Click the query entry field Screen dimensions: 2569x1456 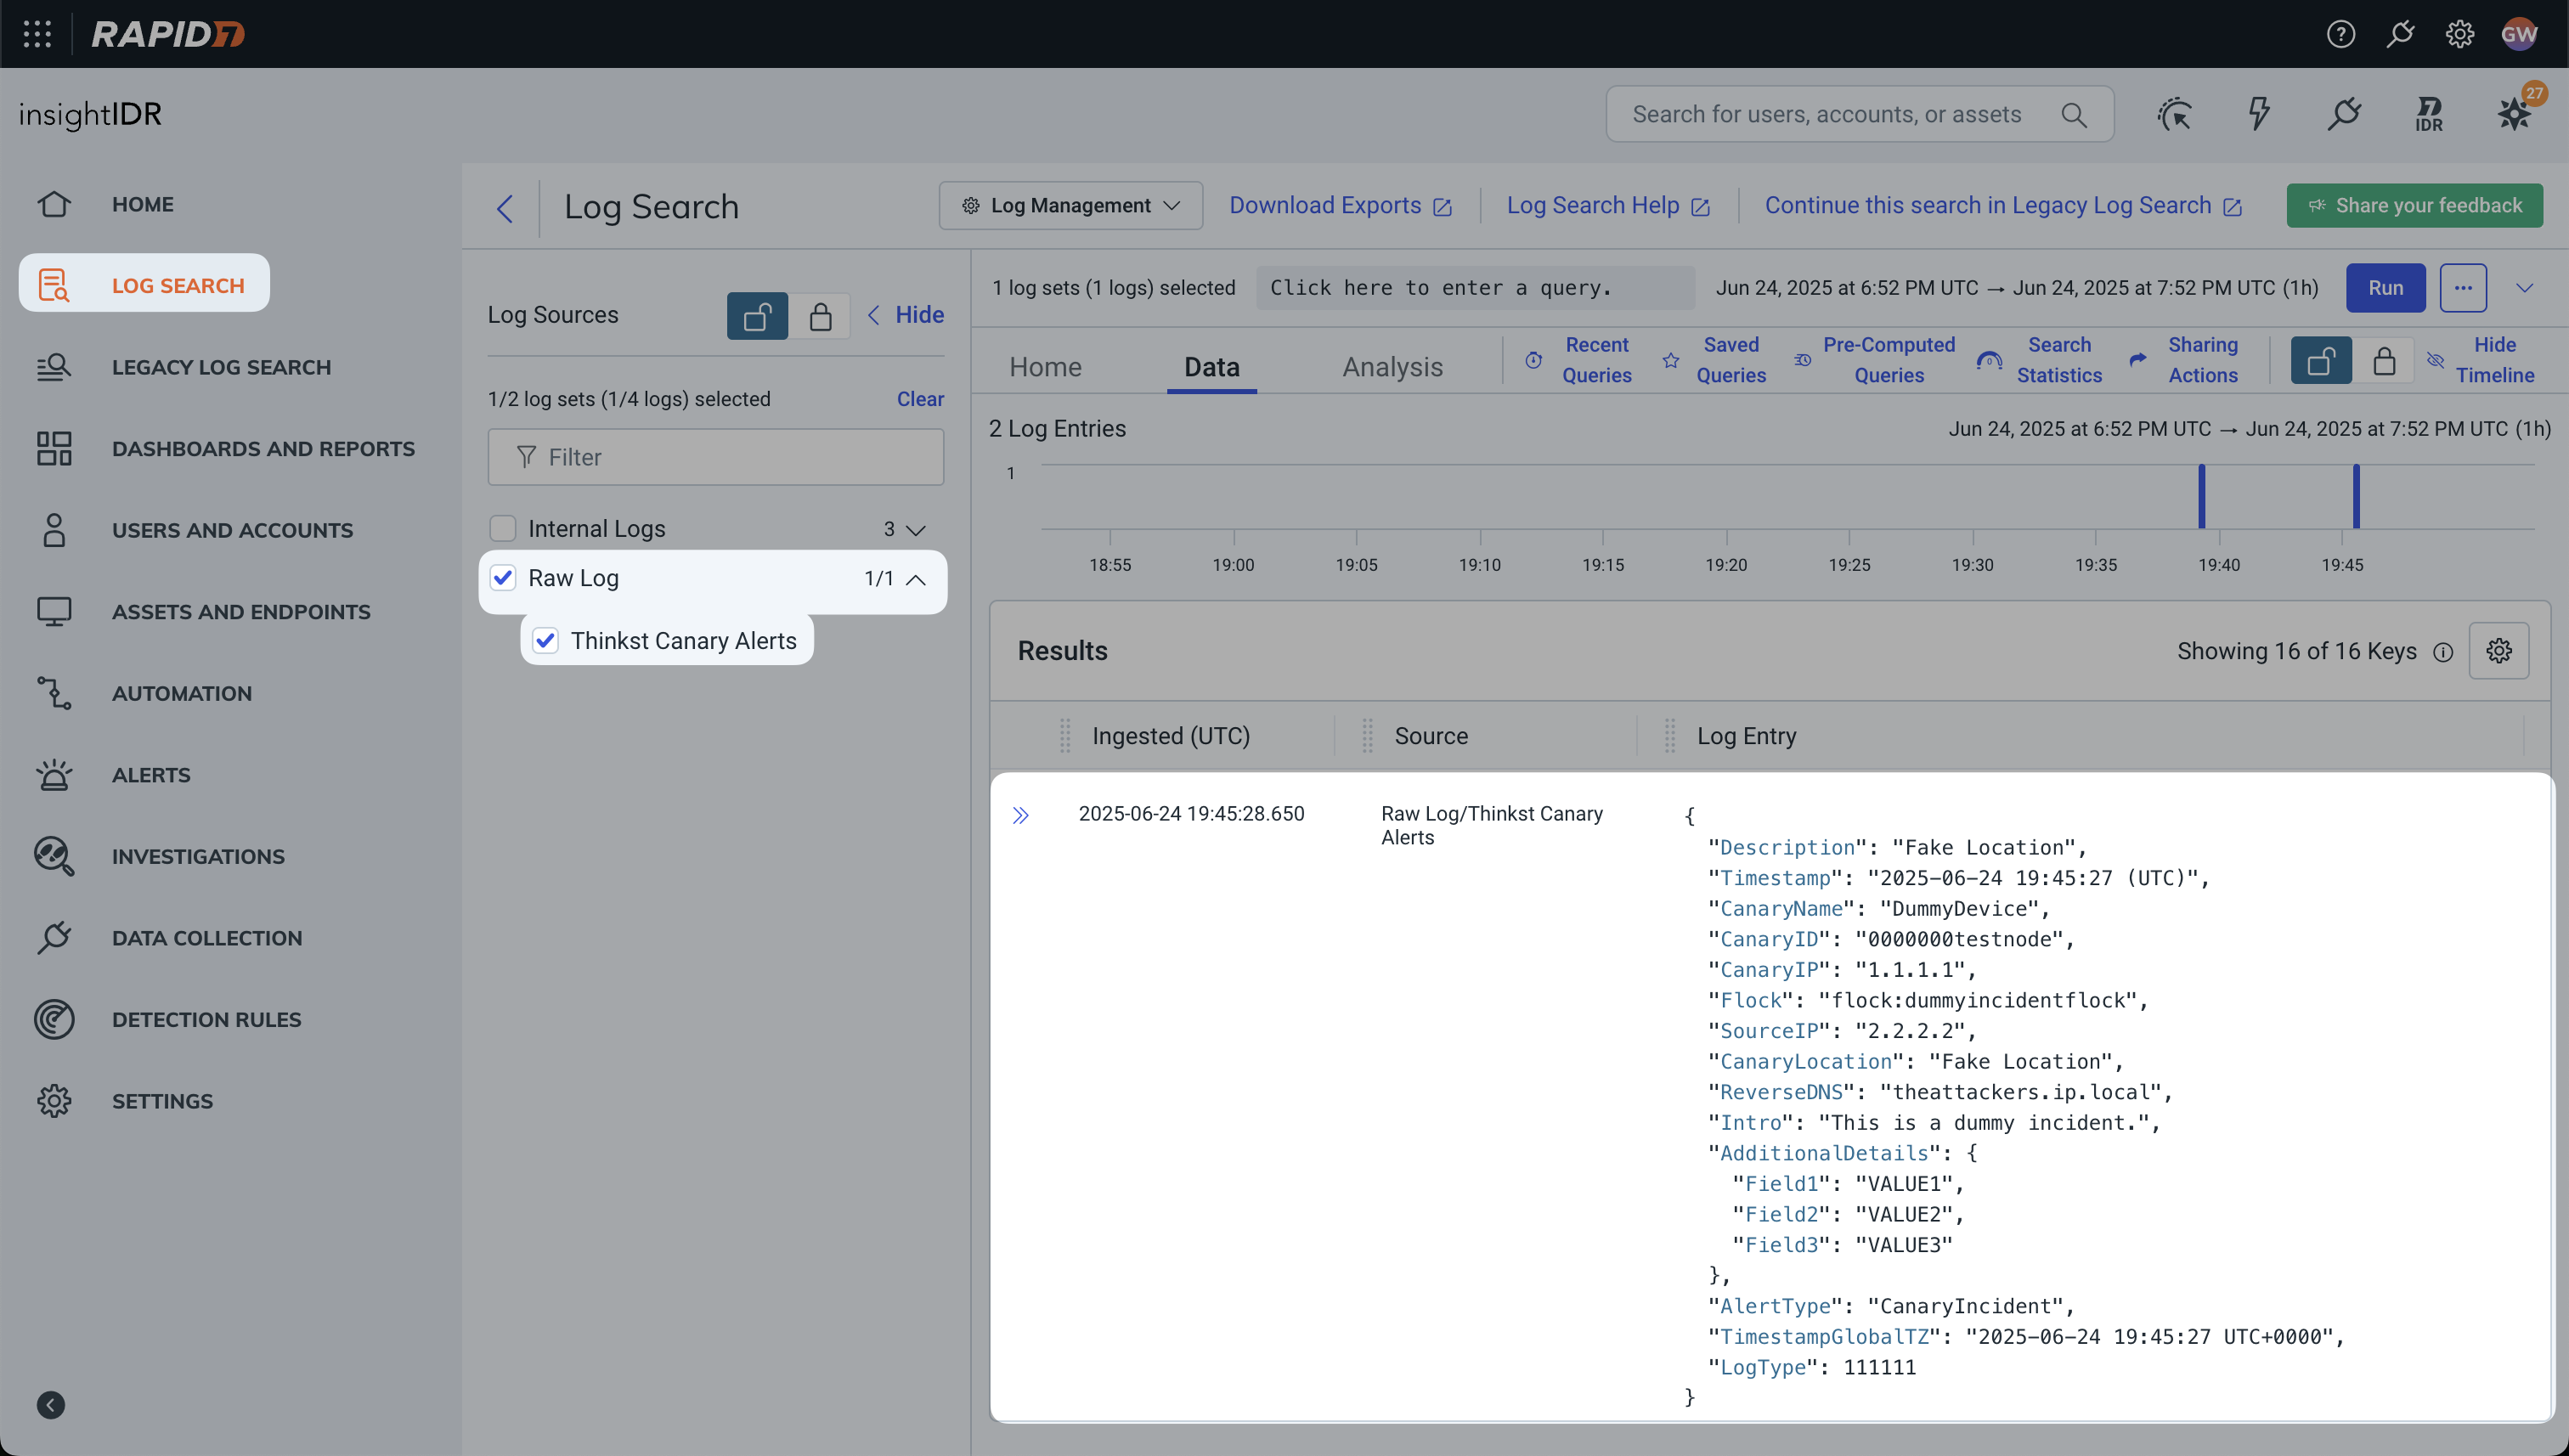point(1475,288)
